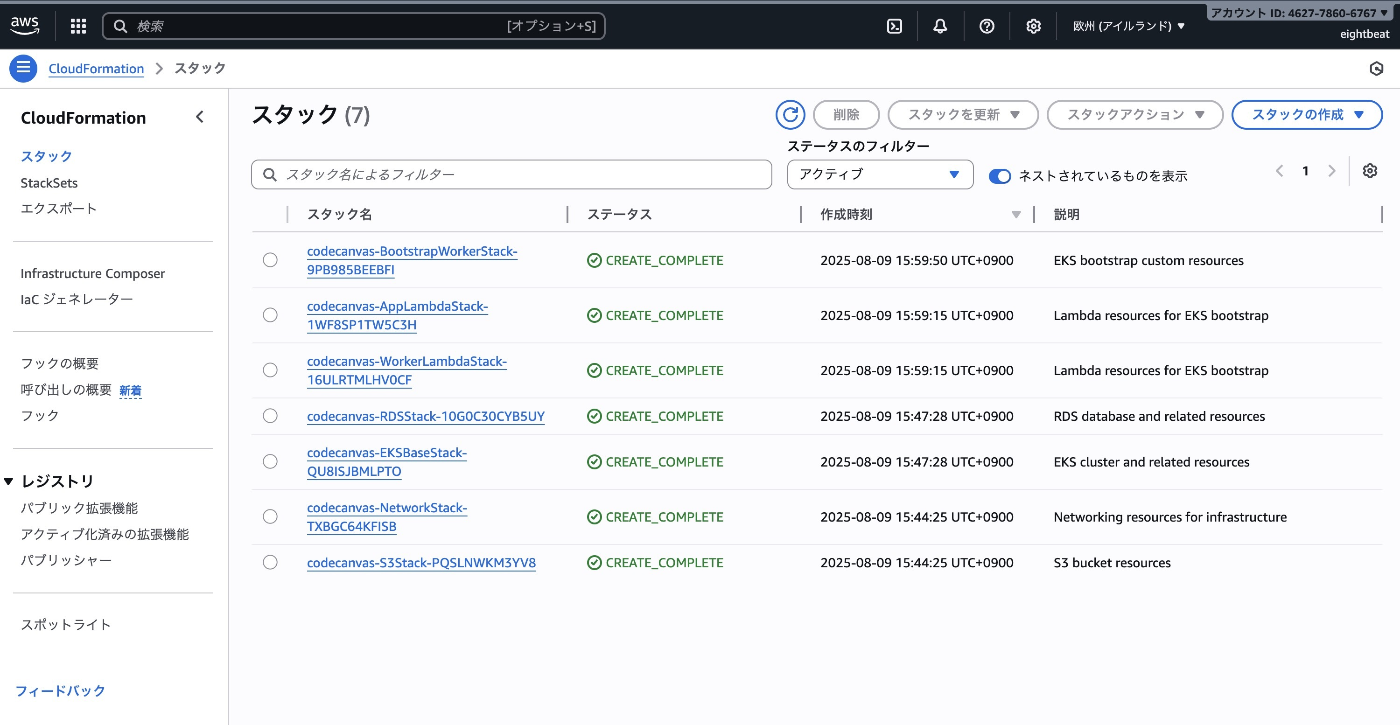Open the 欧州 (アイルランド) region selector
Screen dimensions: 1400x725
point(1129,26)
